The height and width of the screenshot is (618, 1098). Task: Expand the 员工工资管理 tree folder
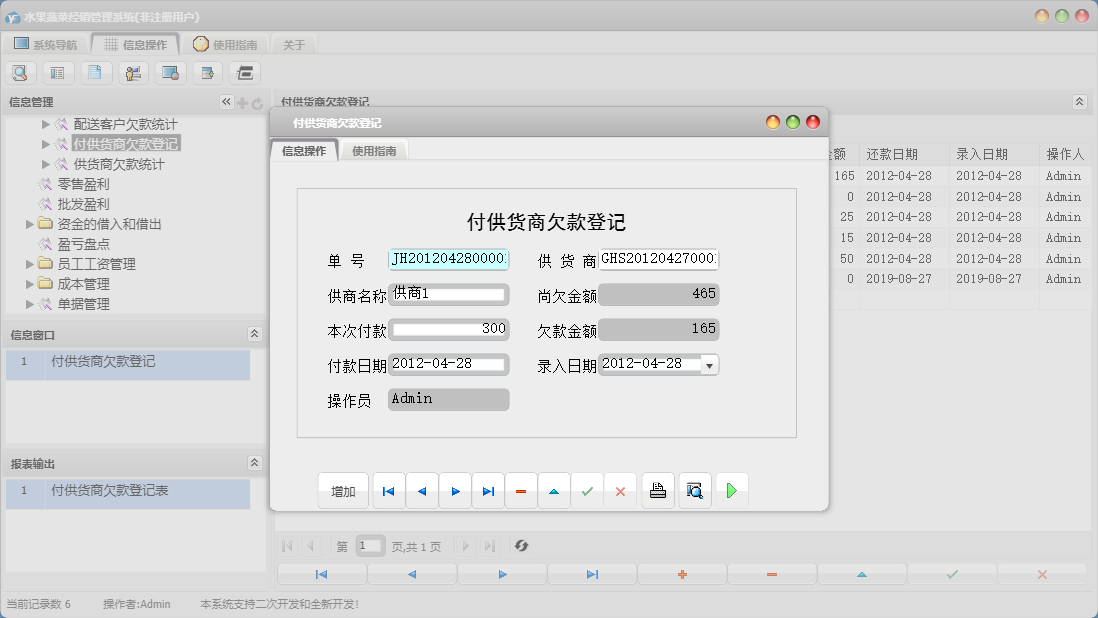[30, 264]
